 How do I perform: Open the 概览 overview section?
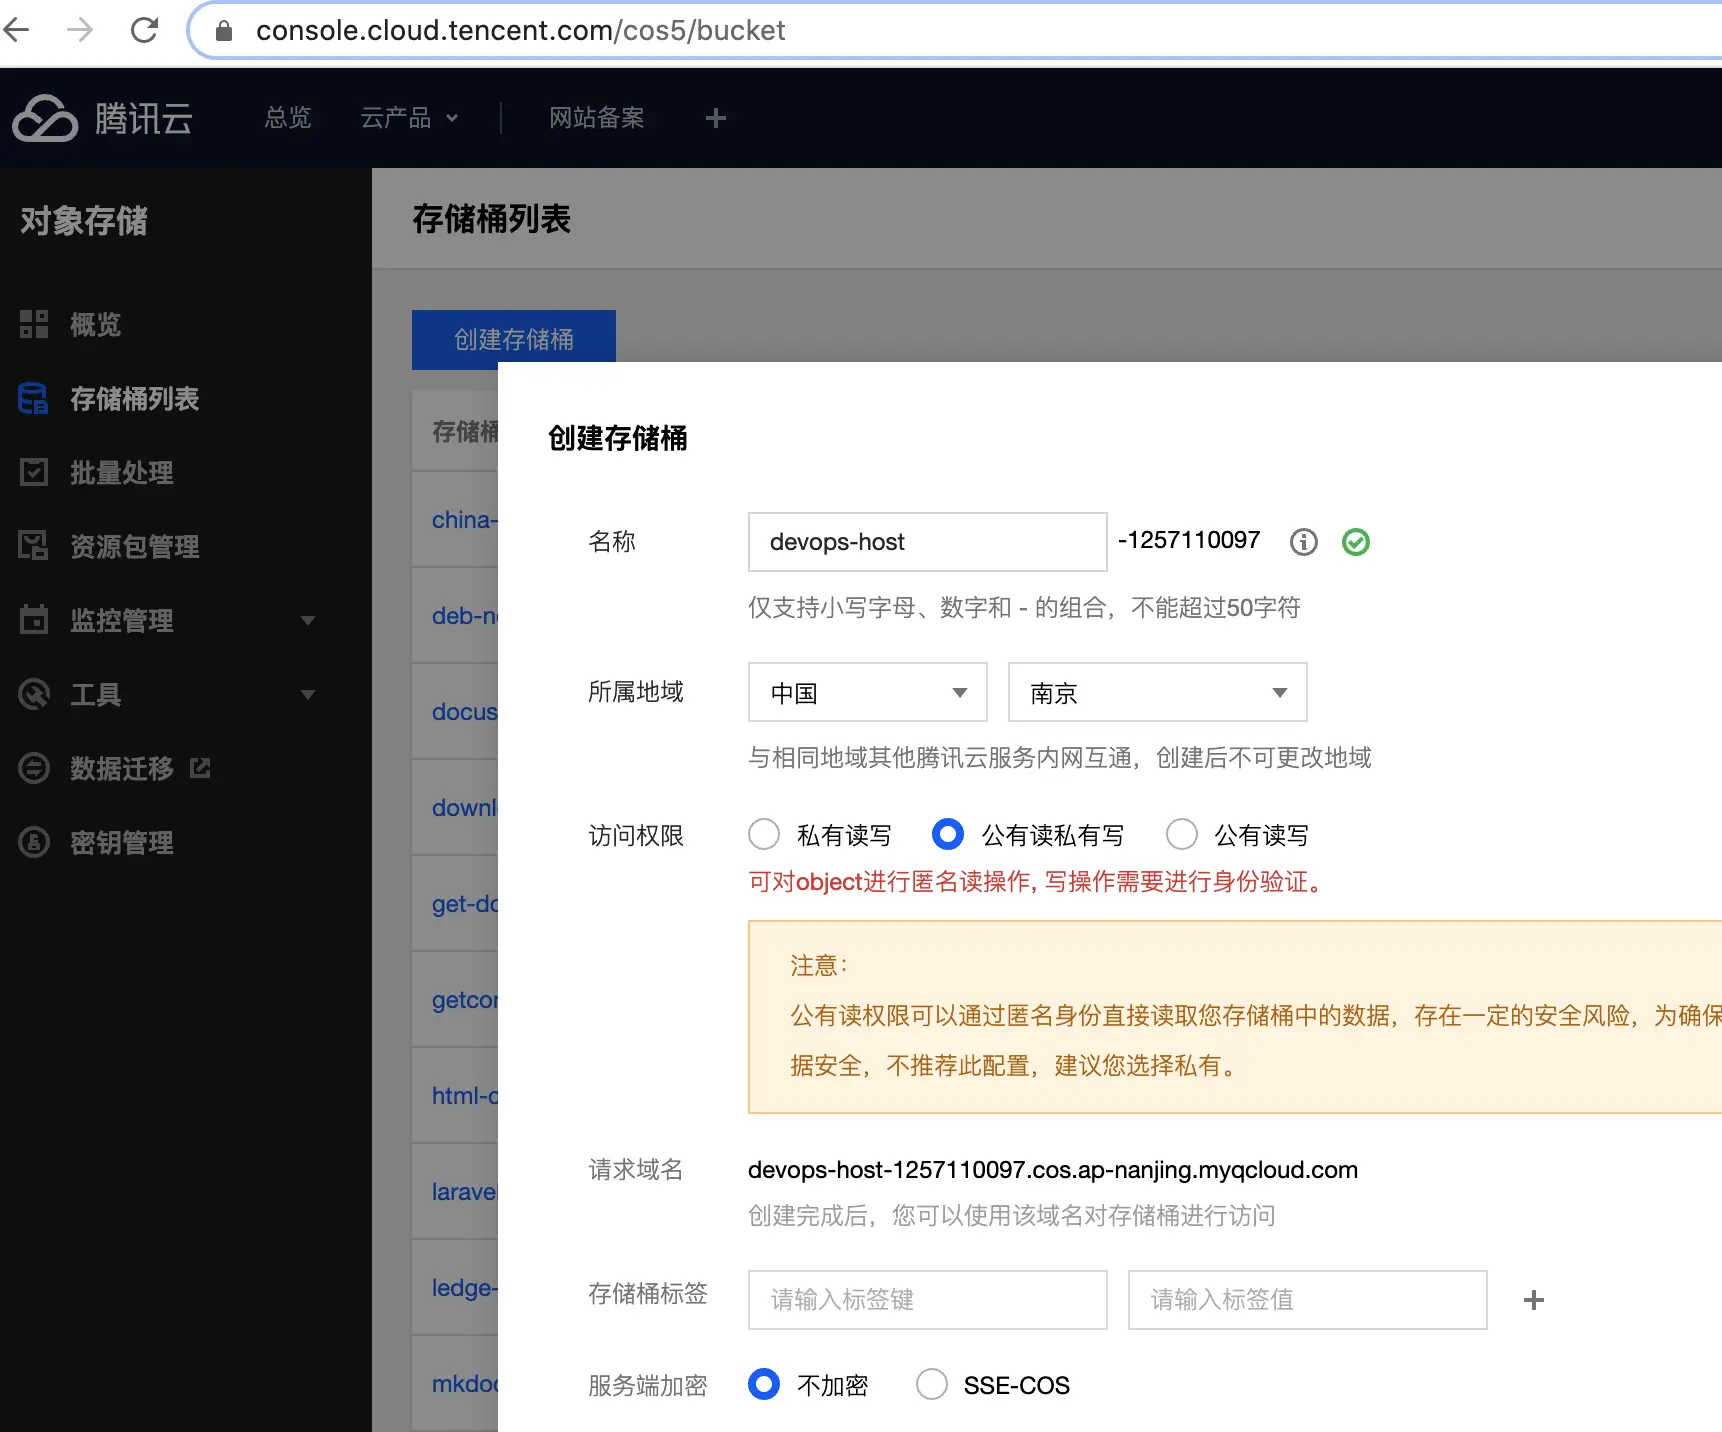96,325
